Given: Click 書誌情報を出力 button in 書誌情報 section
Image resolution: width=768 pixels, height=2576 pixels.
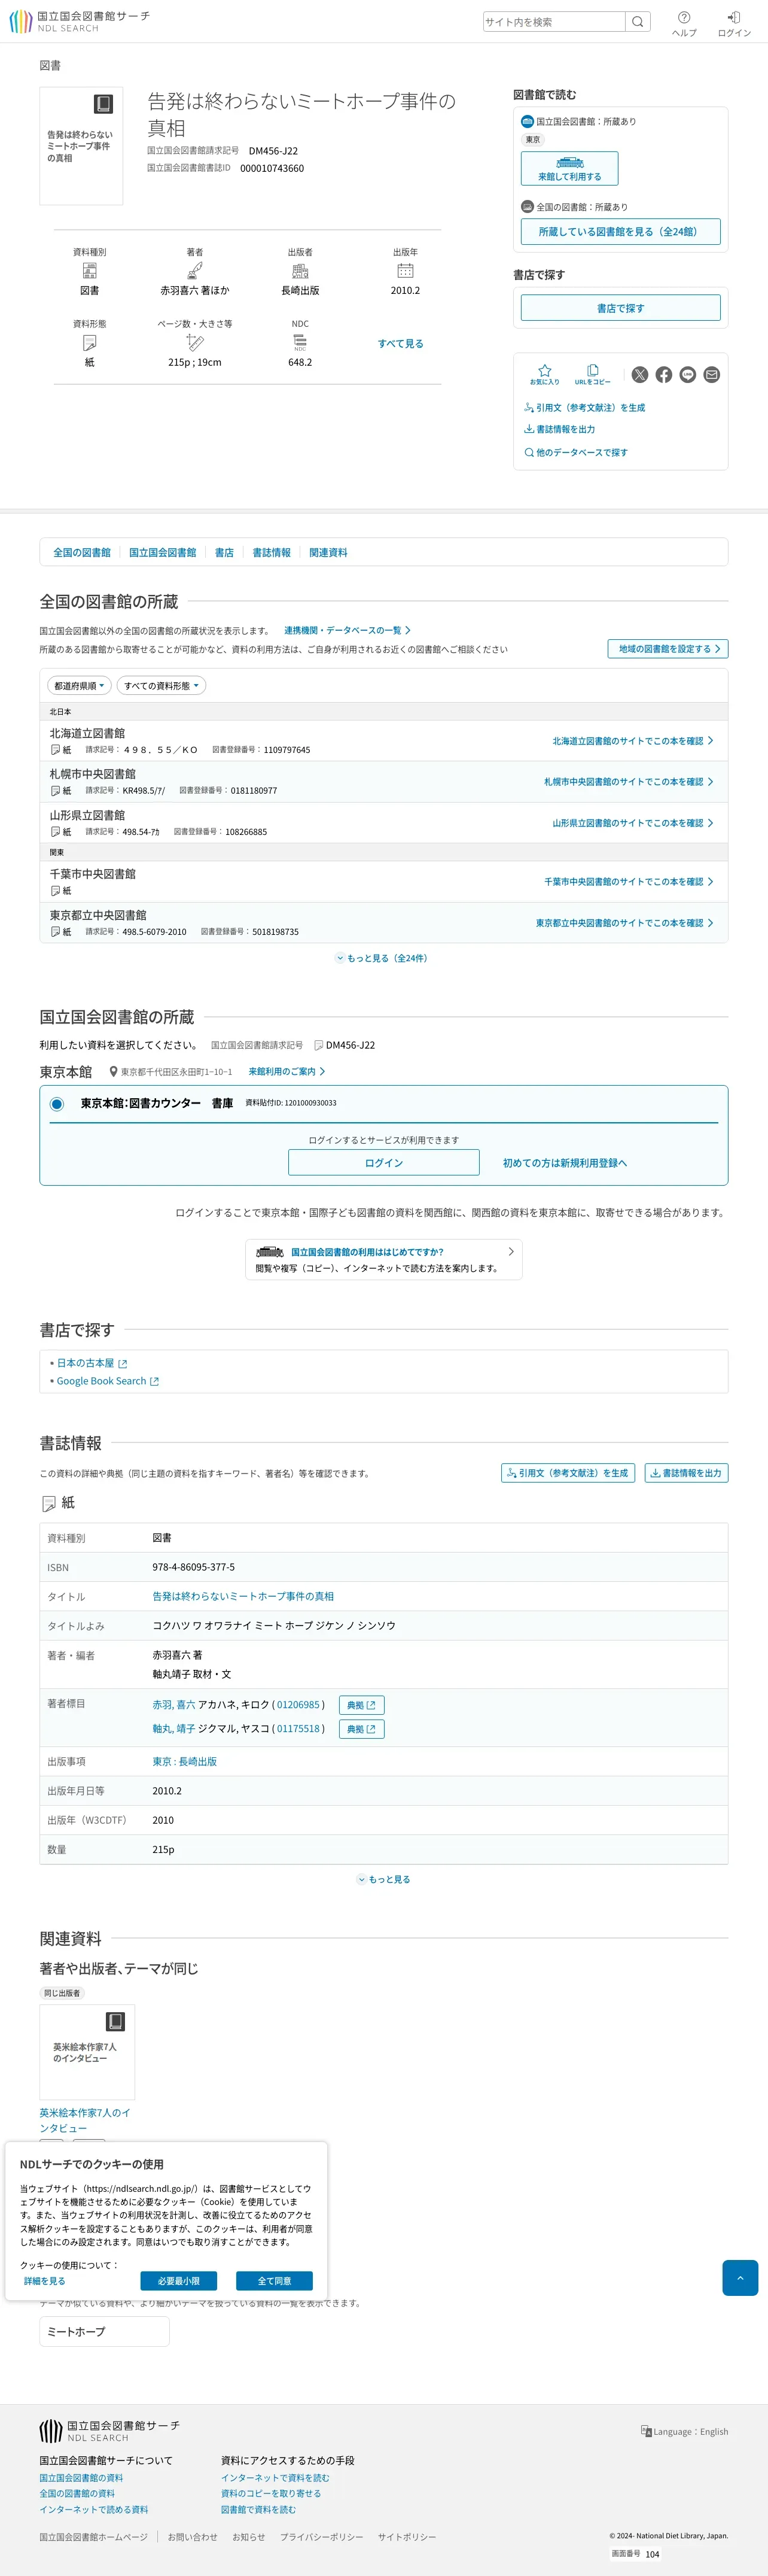Looking at the screenshot, I should tap(686, 1473).
